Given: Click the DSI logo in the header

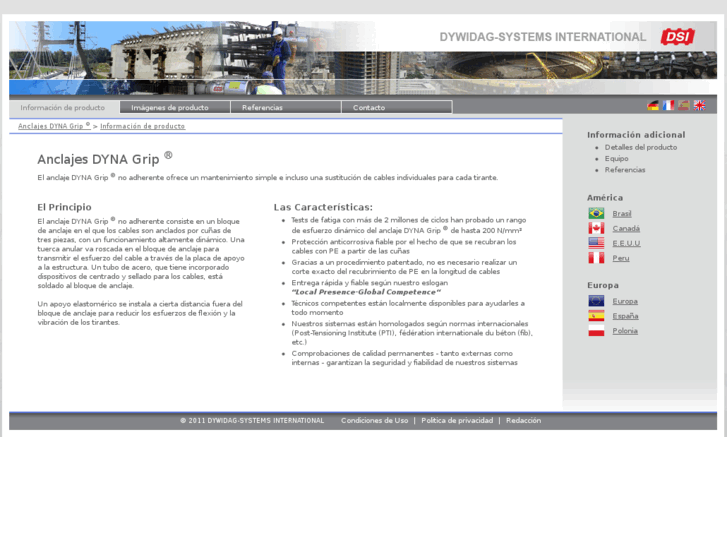Looking at the screenshot, I should tap(678, 37).
